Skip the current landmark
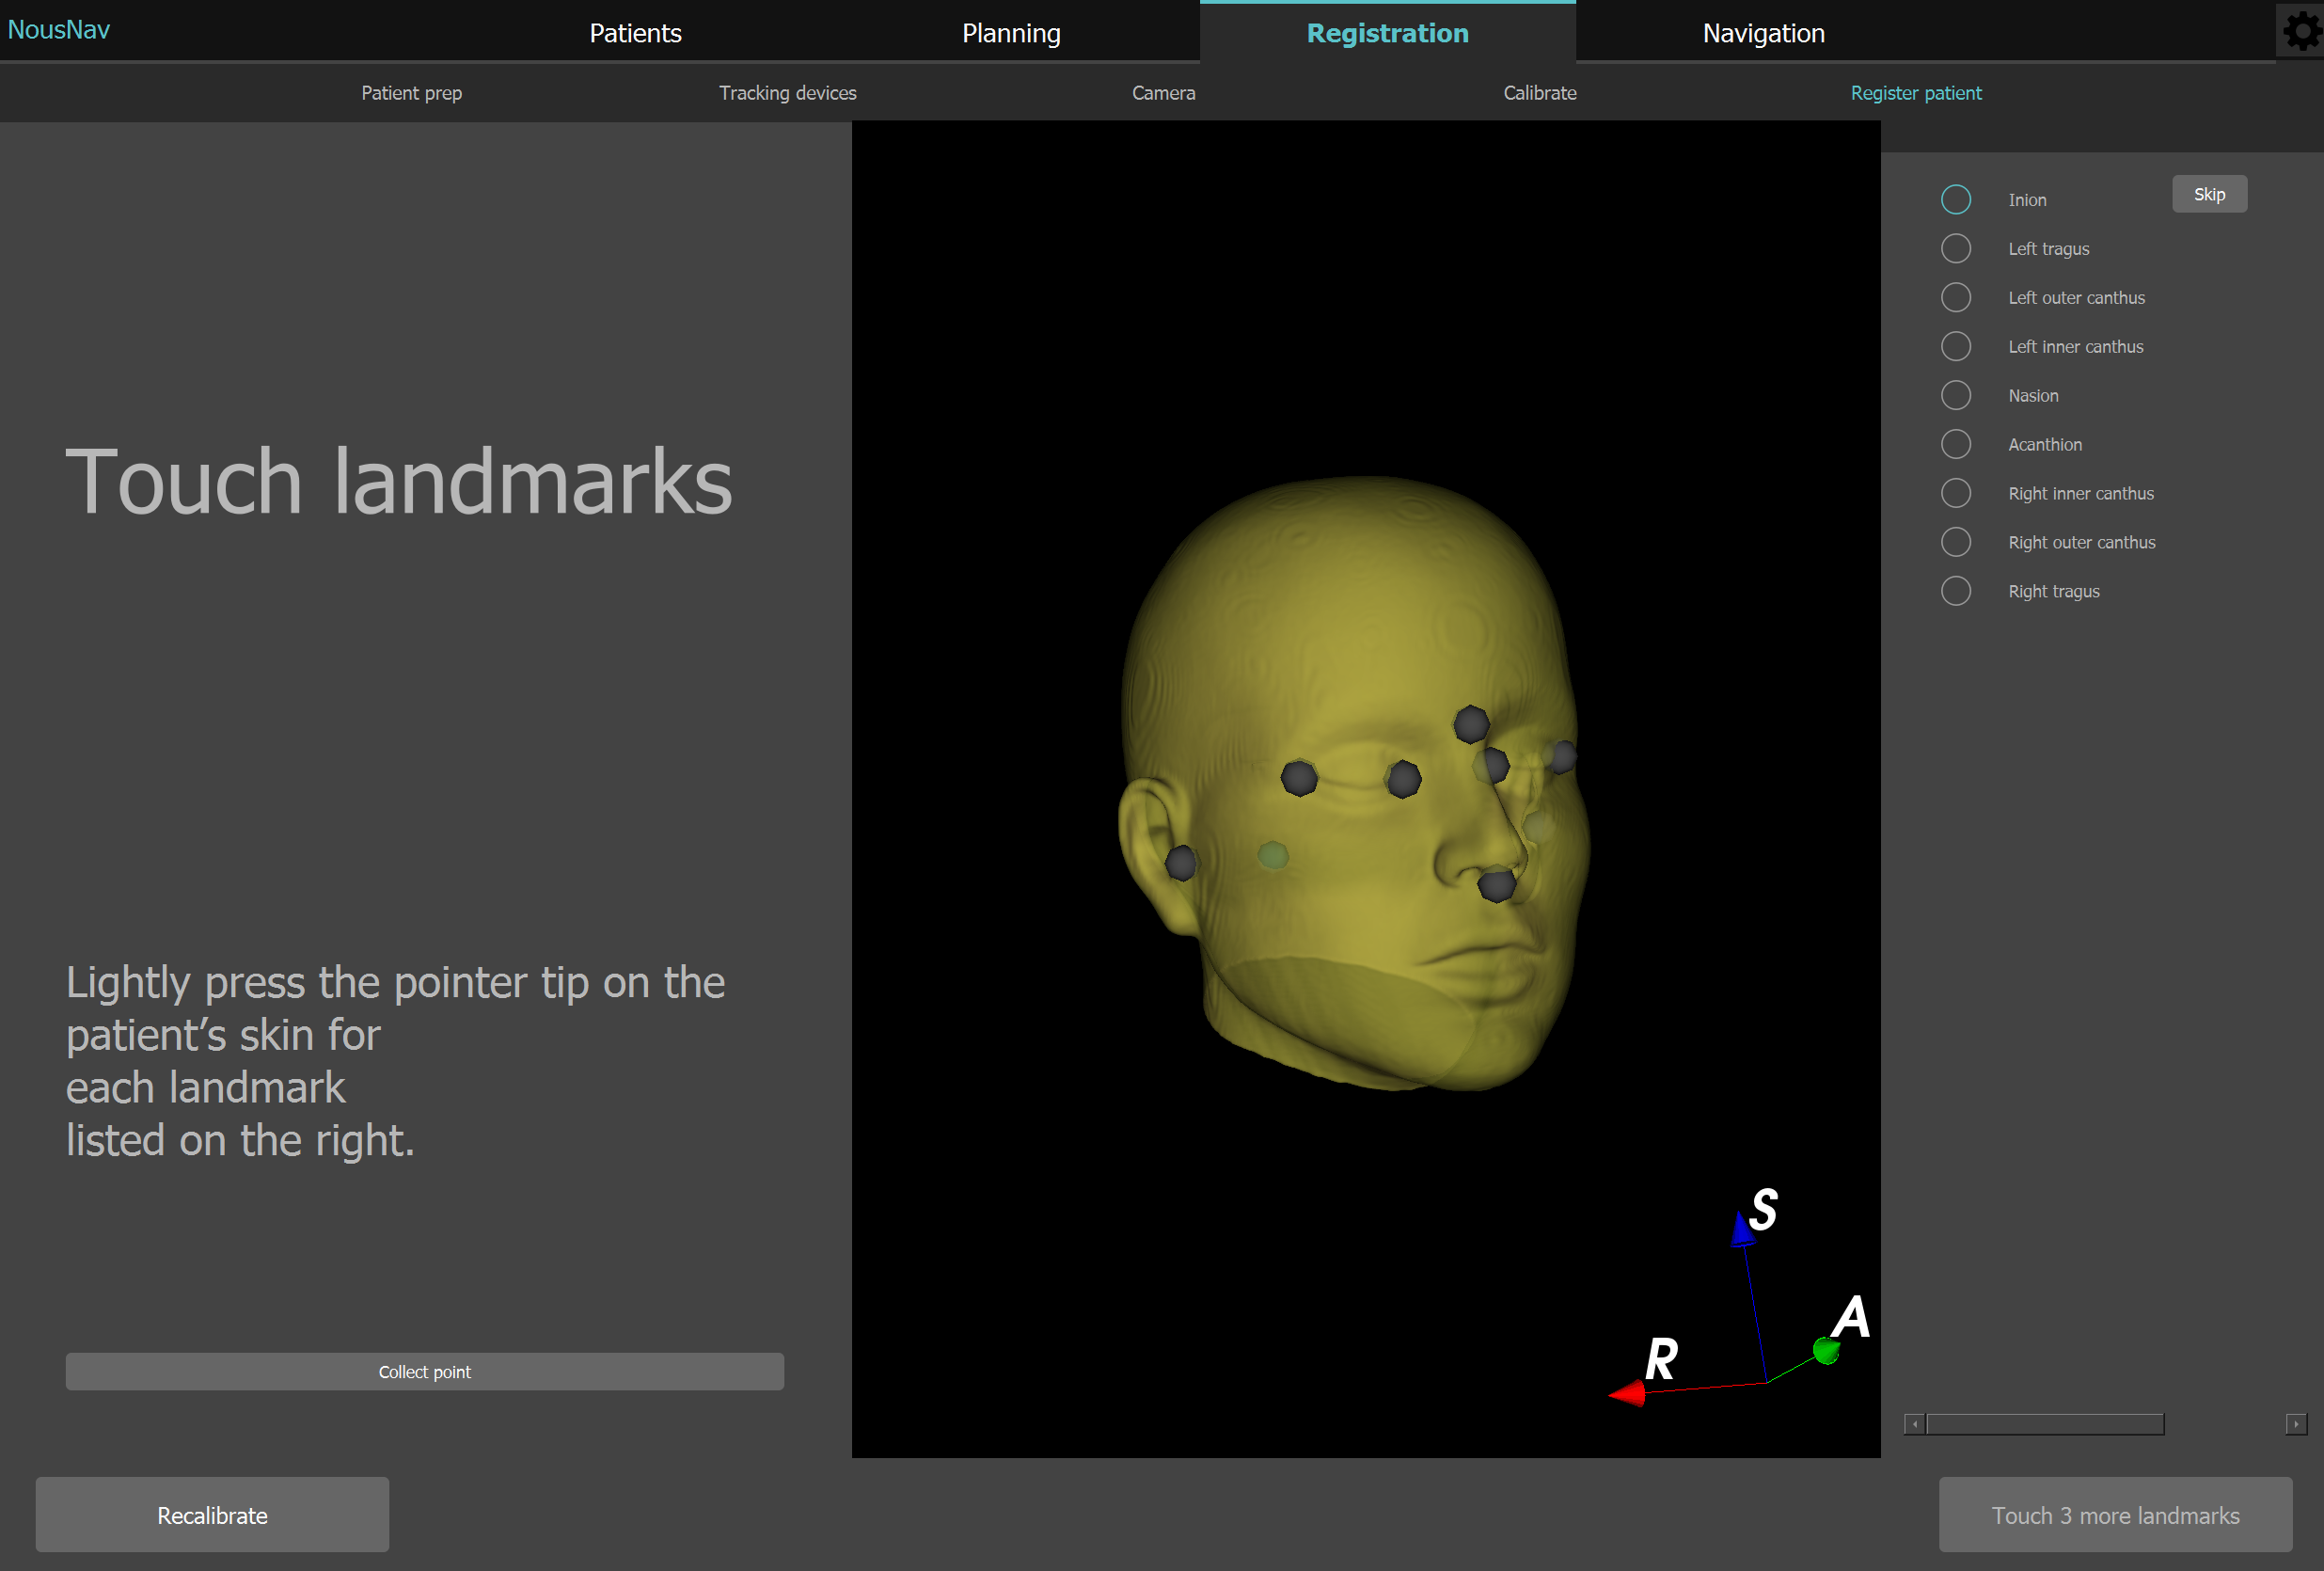 pos(2209,193)
